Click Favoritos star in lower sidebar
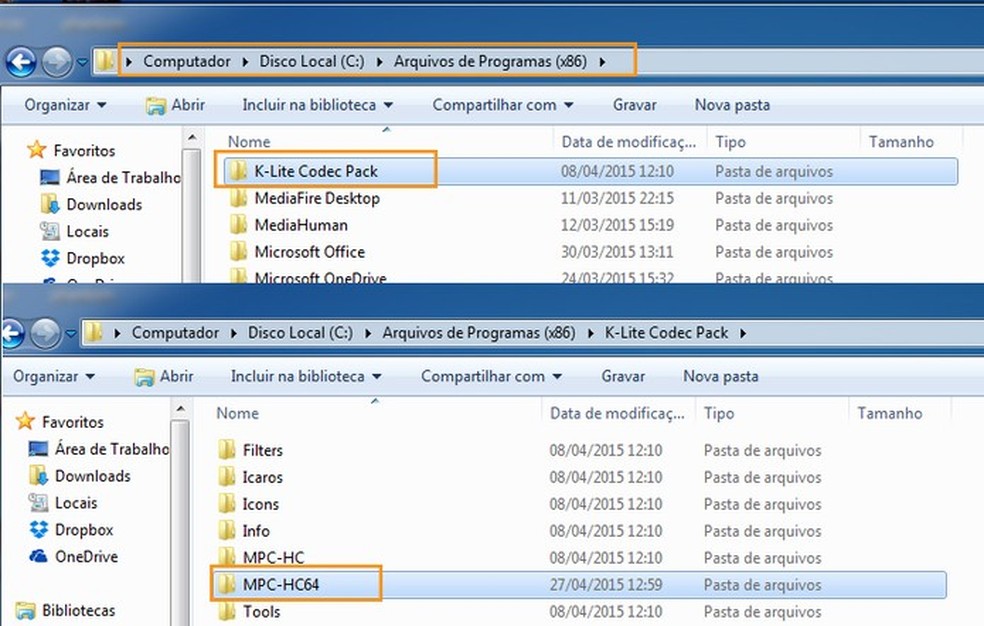984x626 pixels. click(x=25, y=421)
